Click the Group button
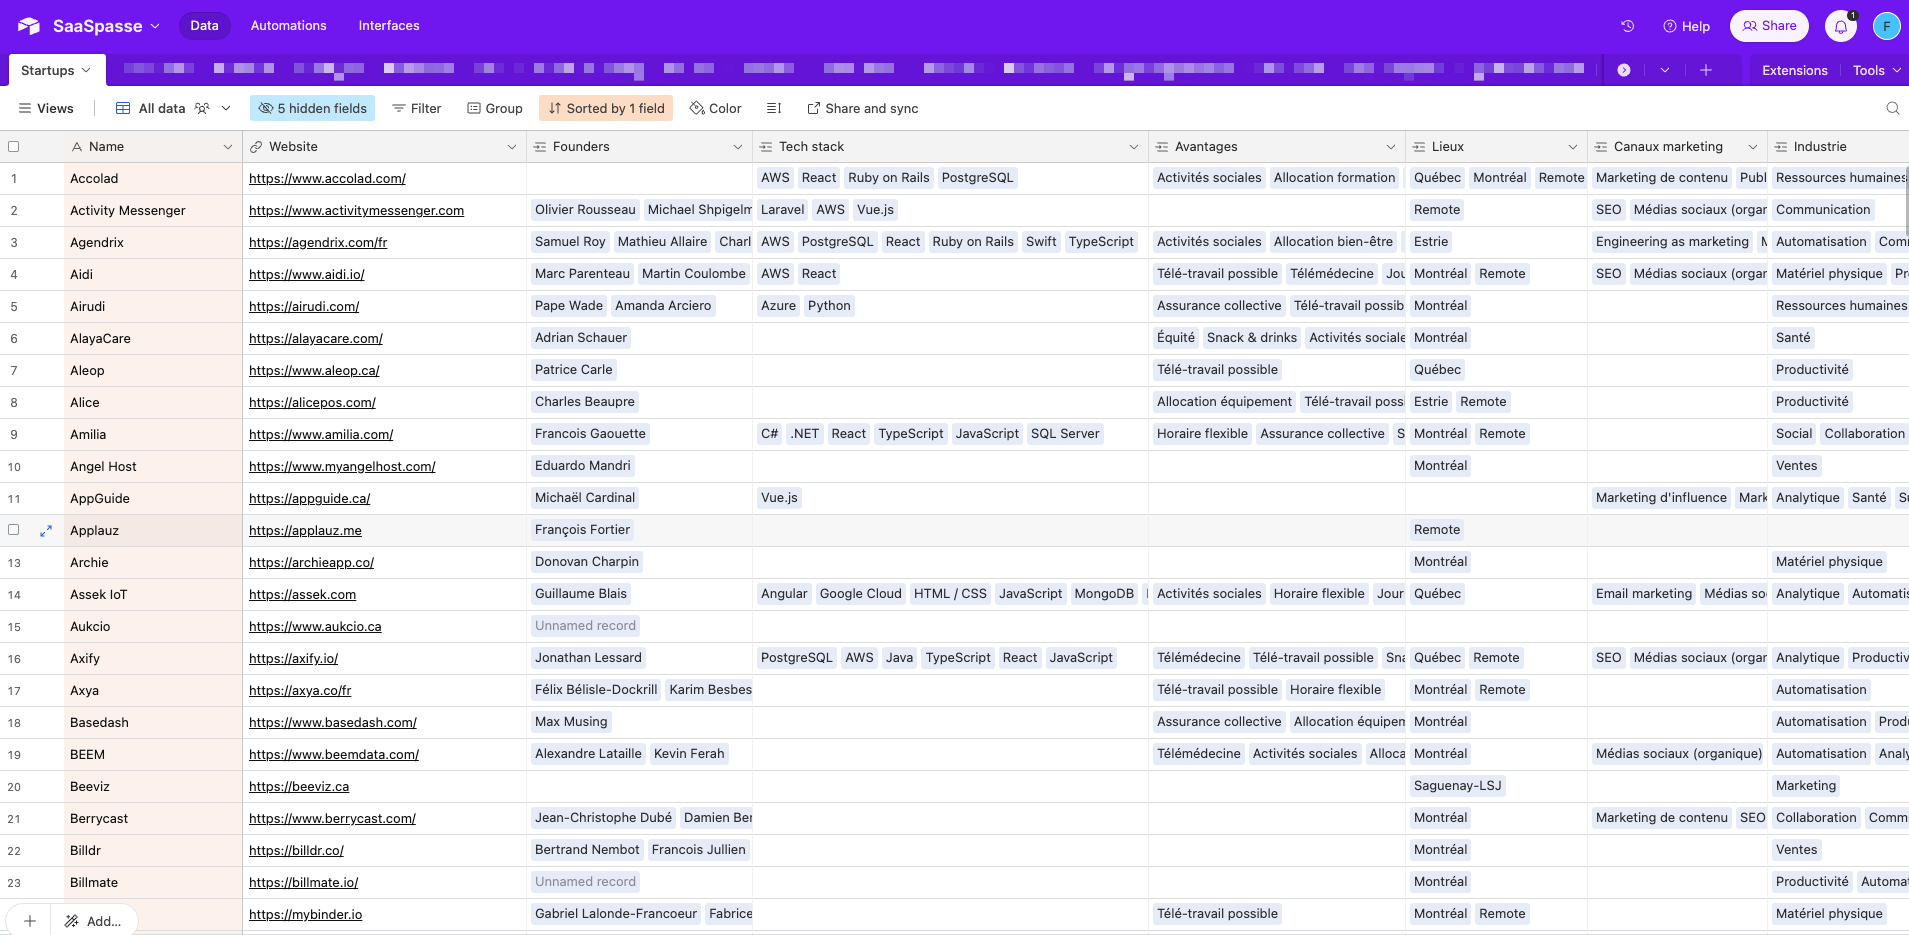The height and width of the screenshot is (935, 1909). [x=495, y=108]
